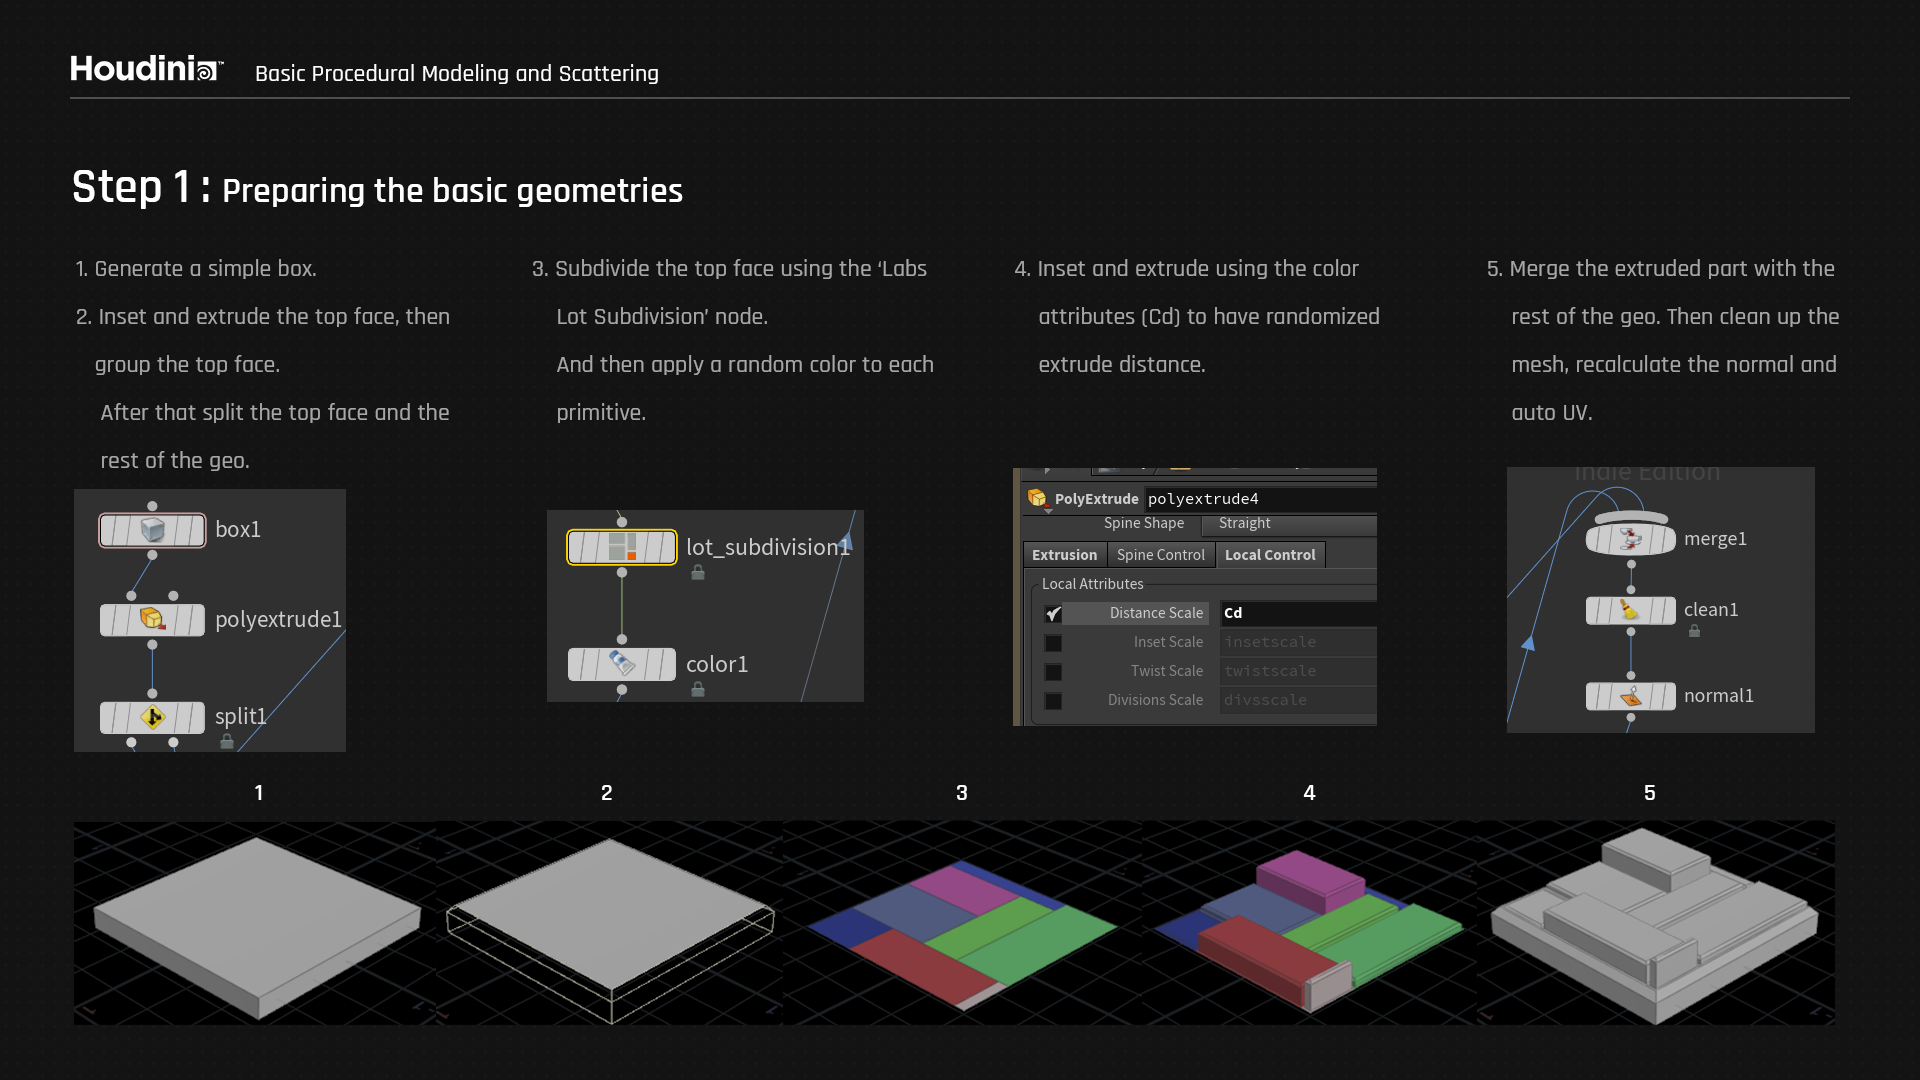Viewport: 1920px width, 1080px height.
Task: Click the insetscale attribute field
Action: click(1298, 642)
